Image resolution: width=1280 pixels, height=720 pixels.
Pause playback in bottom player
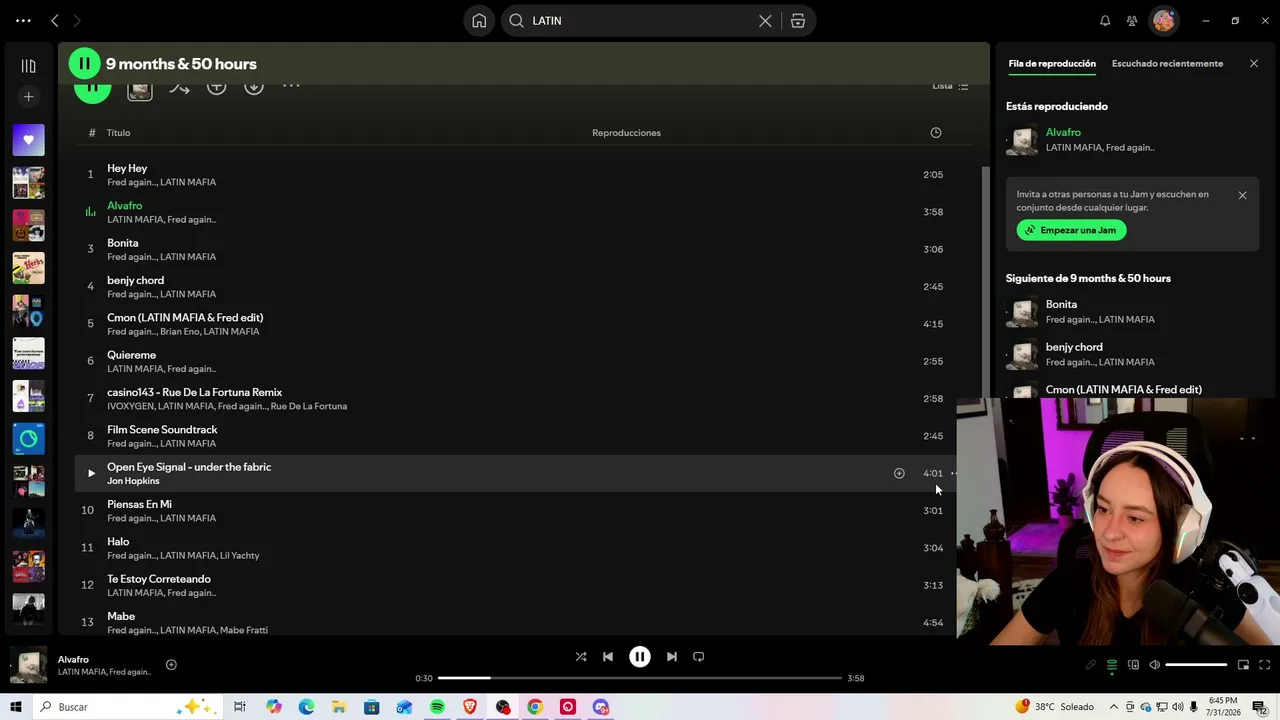(640, 657)
